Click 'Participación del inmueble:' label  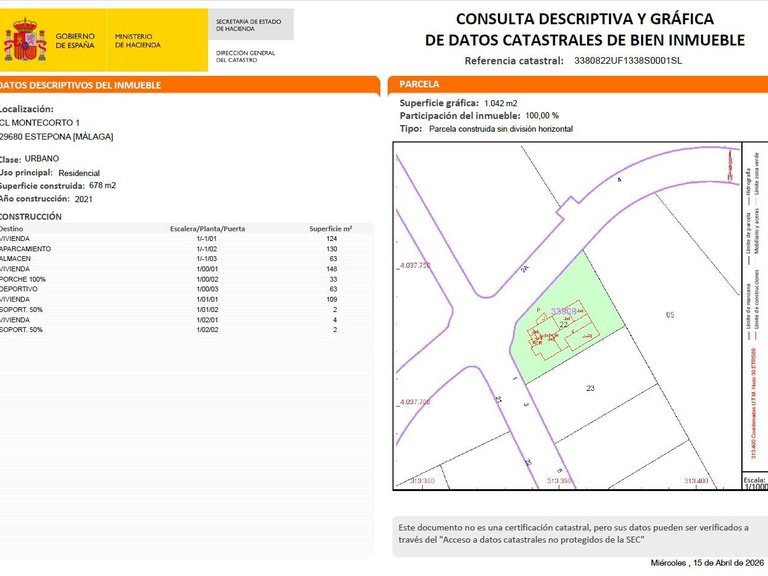pos(460,116)
